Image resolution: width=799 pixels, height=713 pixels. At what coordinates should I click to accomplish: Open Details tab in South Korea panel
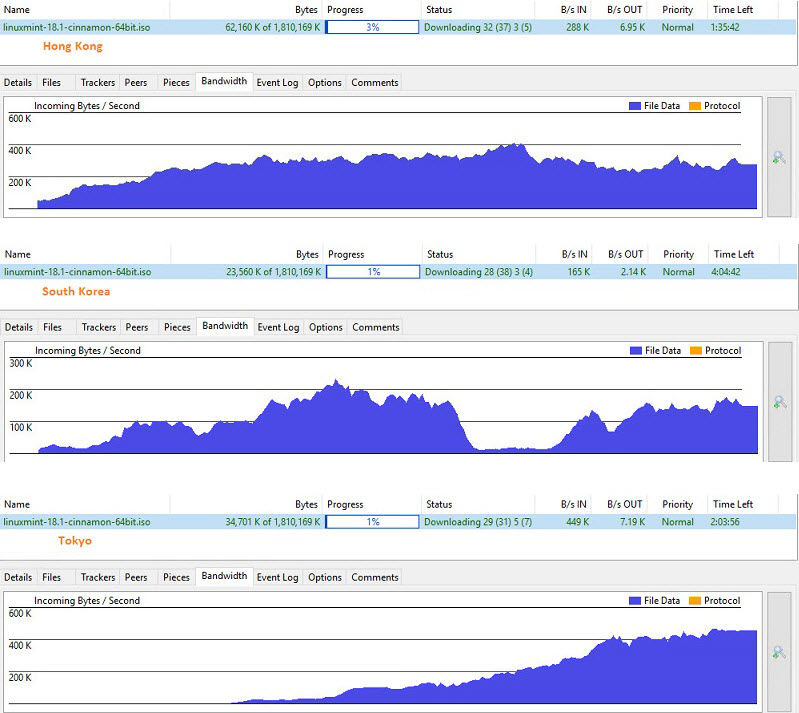pyautogui.click(x=19, y=327)
